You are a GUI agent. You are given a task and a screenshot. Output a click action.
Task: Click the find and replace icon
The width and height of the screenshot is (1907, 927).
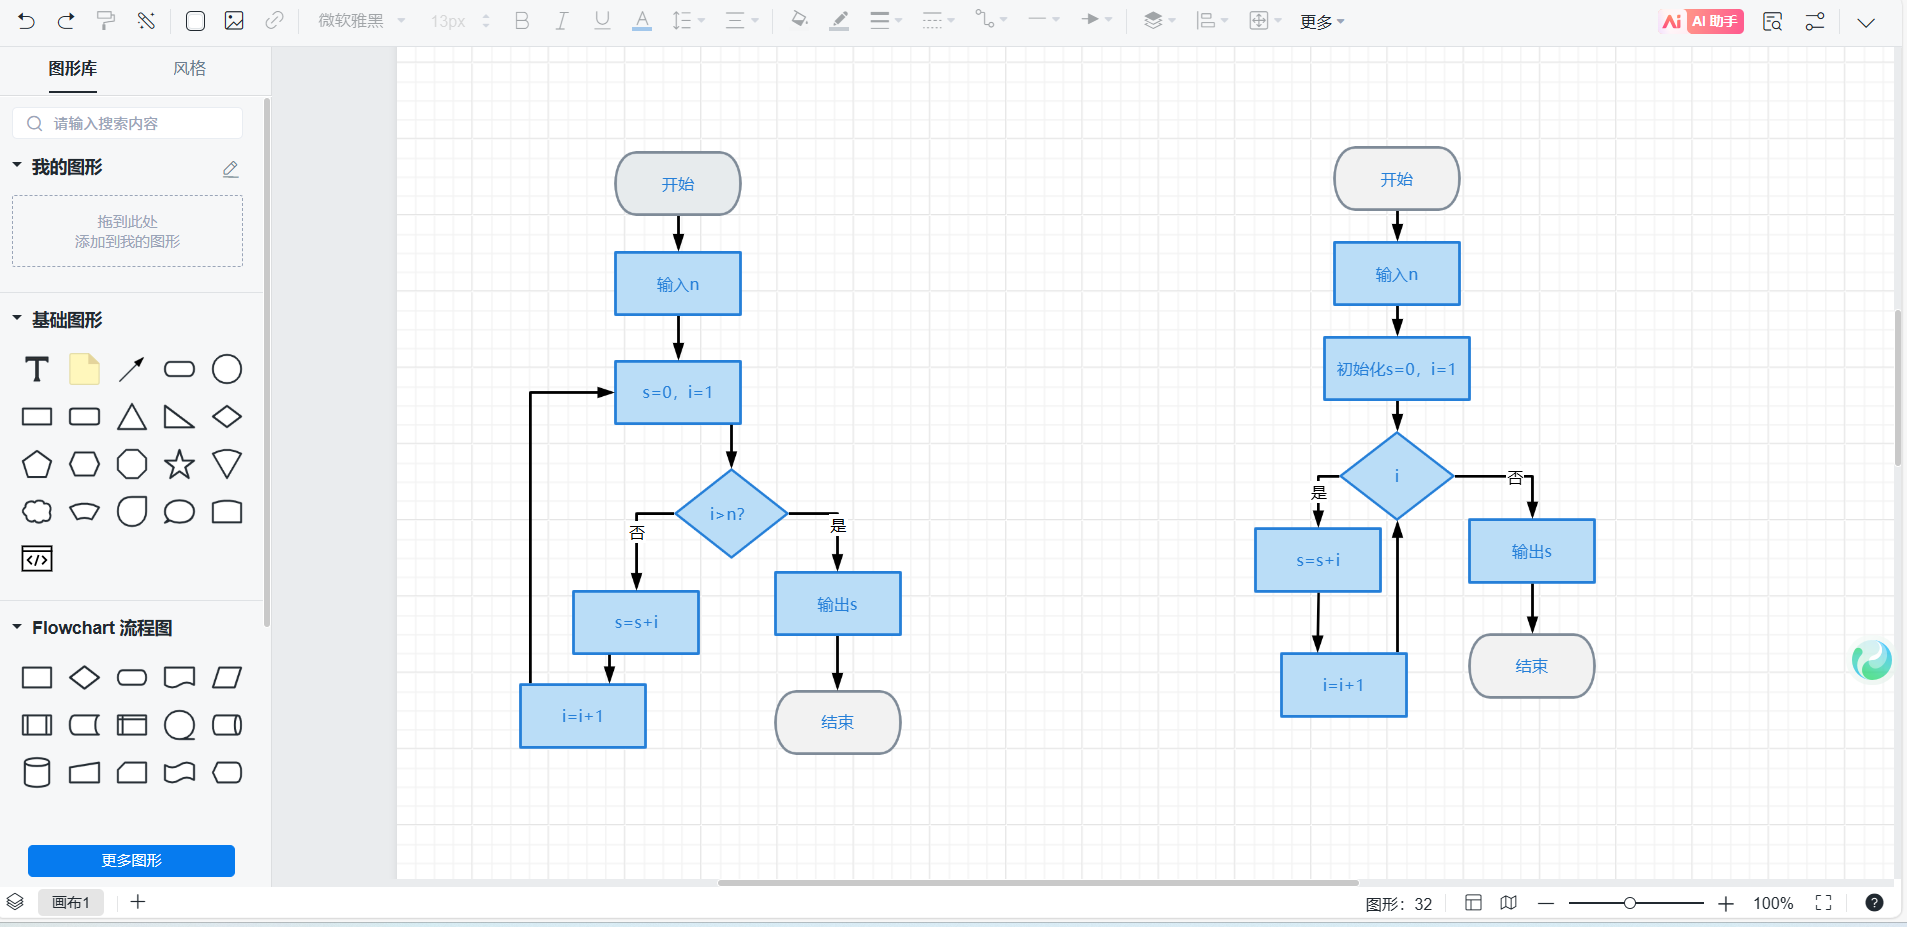pyautogui.click(x=1773, y=22)
